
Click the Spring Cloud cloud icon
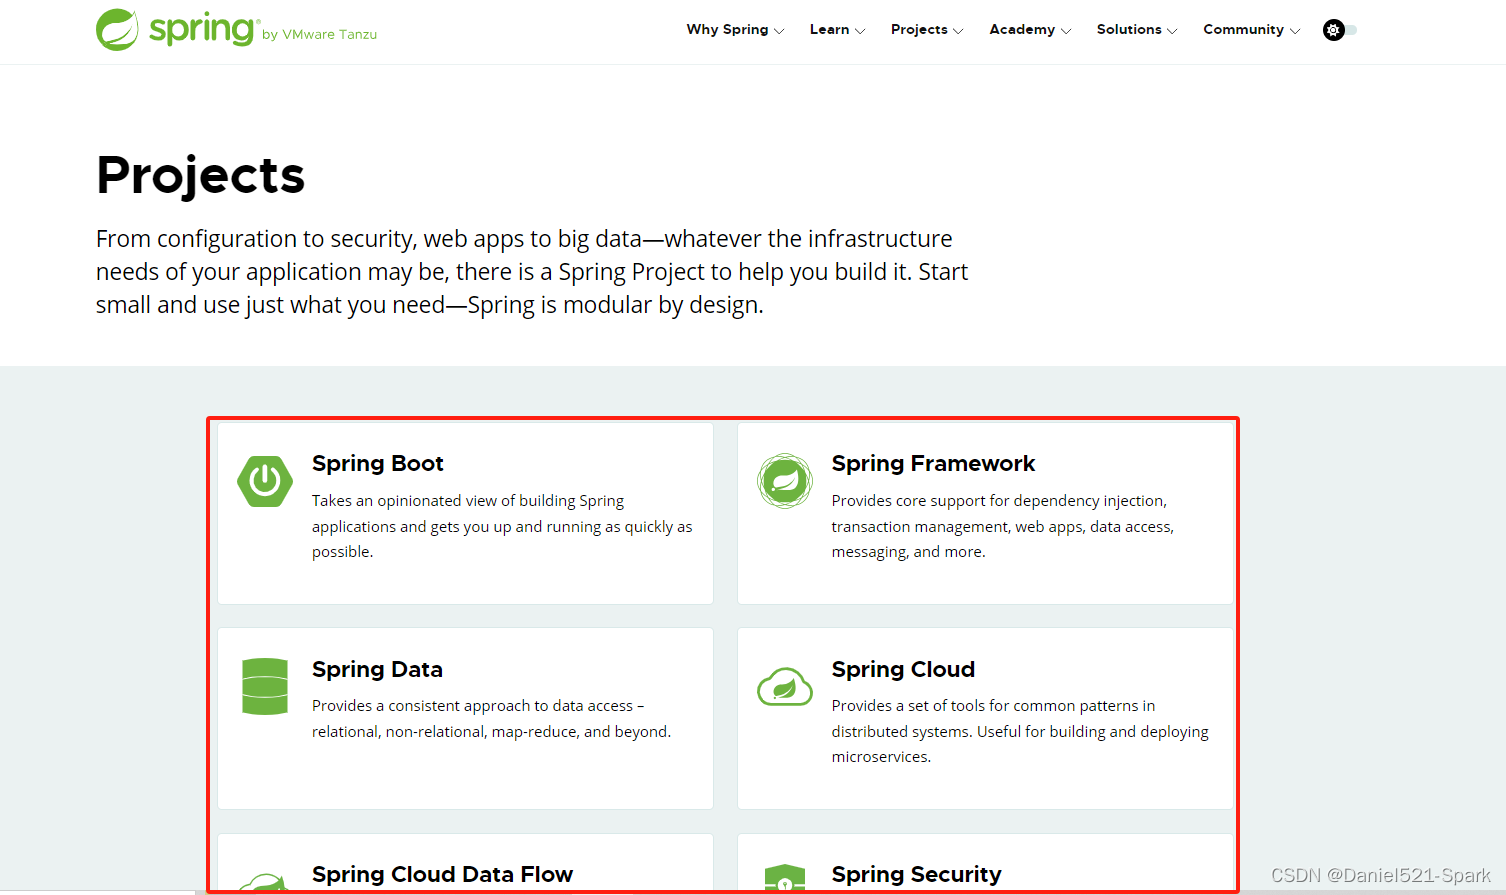(785, 687)
